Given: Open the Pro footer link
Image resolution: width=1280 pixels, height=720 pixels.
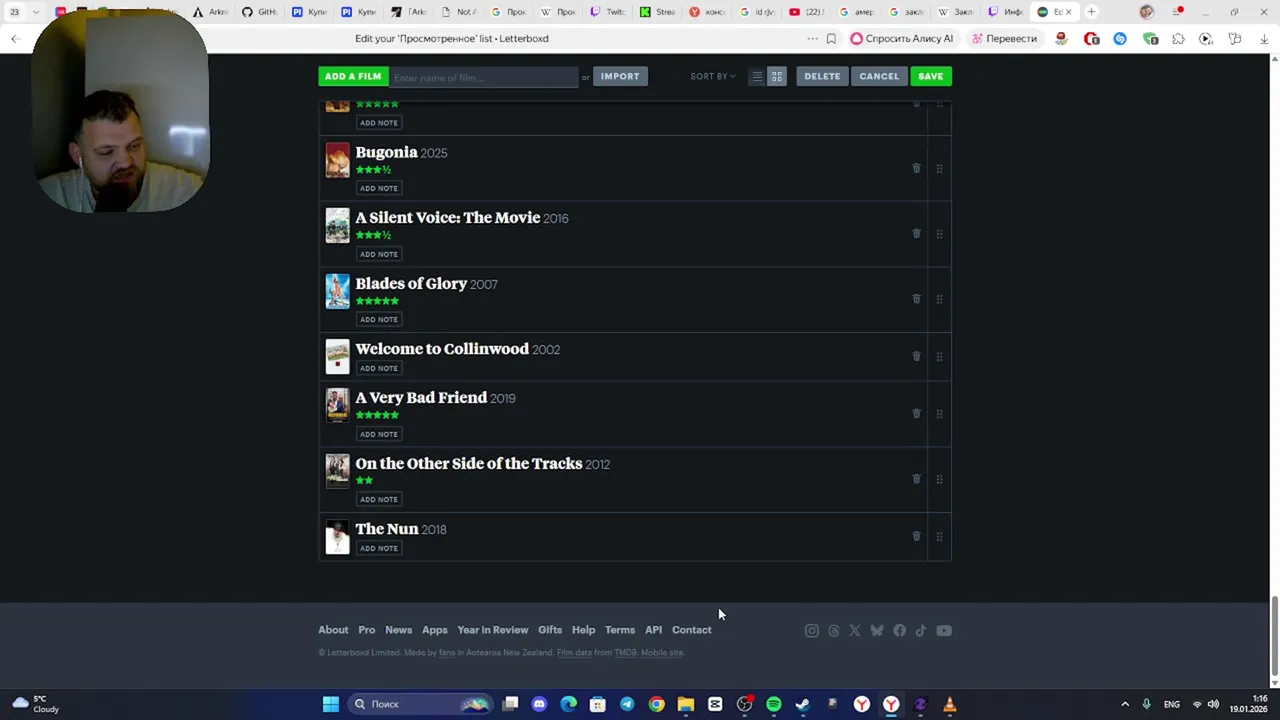Looking at the screenshot, I should coord(367,630).
